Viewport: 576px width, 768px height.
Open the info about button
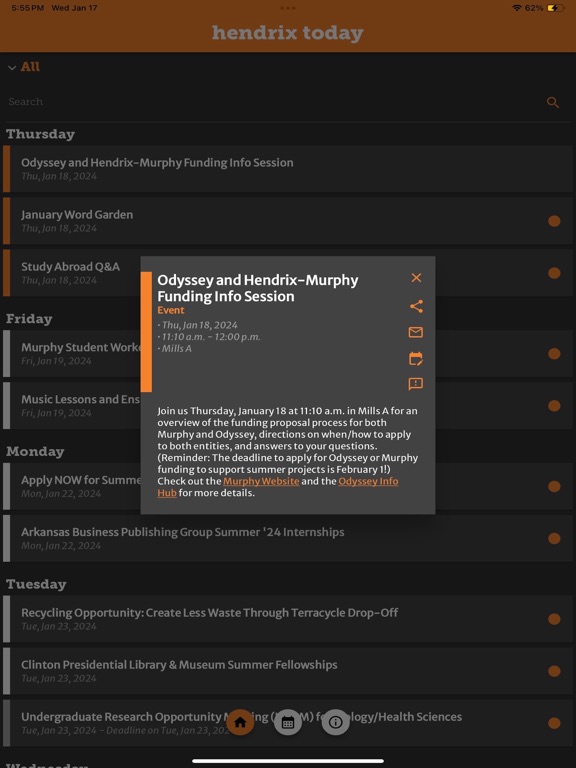tap(336, 722)
